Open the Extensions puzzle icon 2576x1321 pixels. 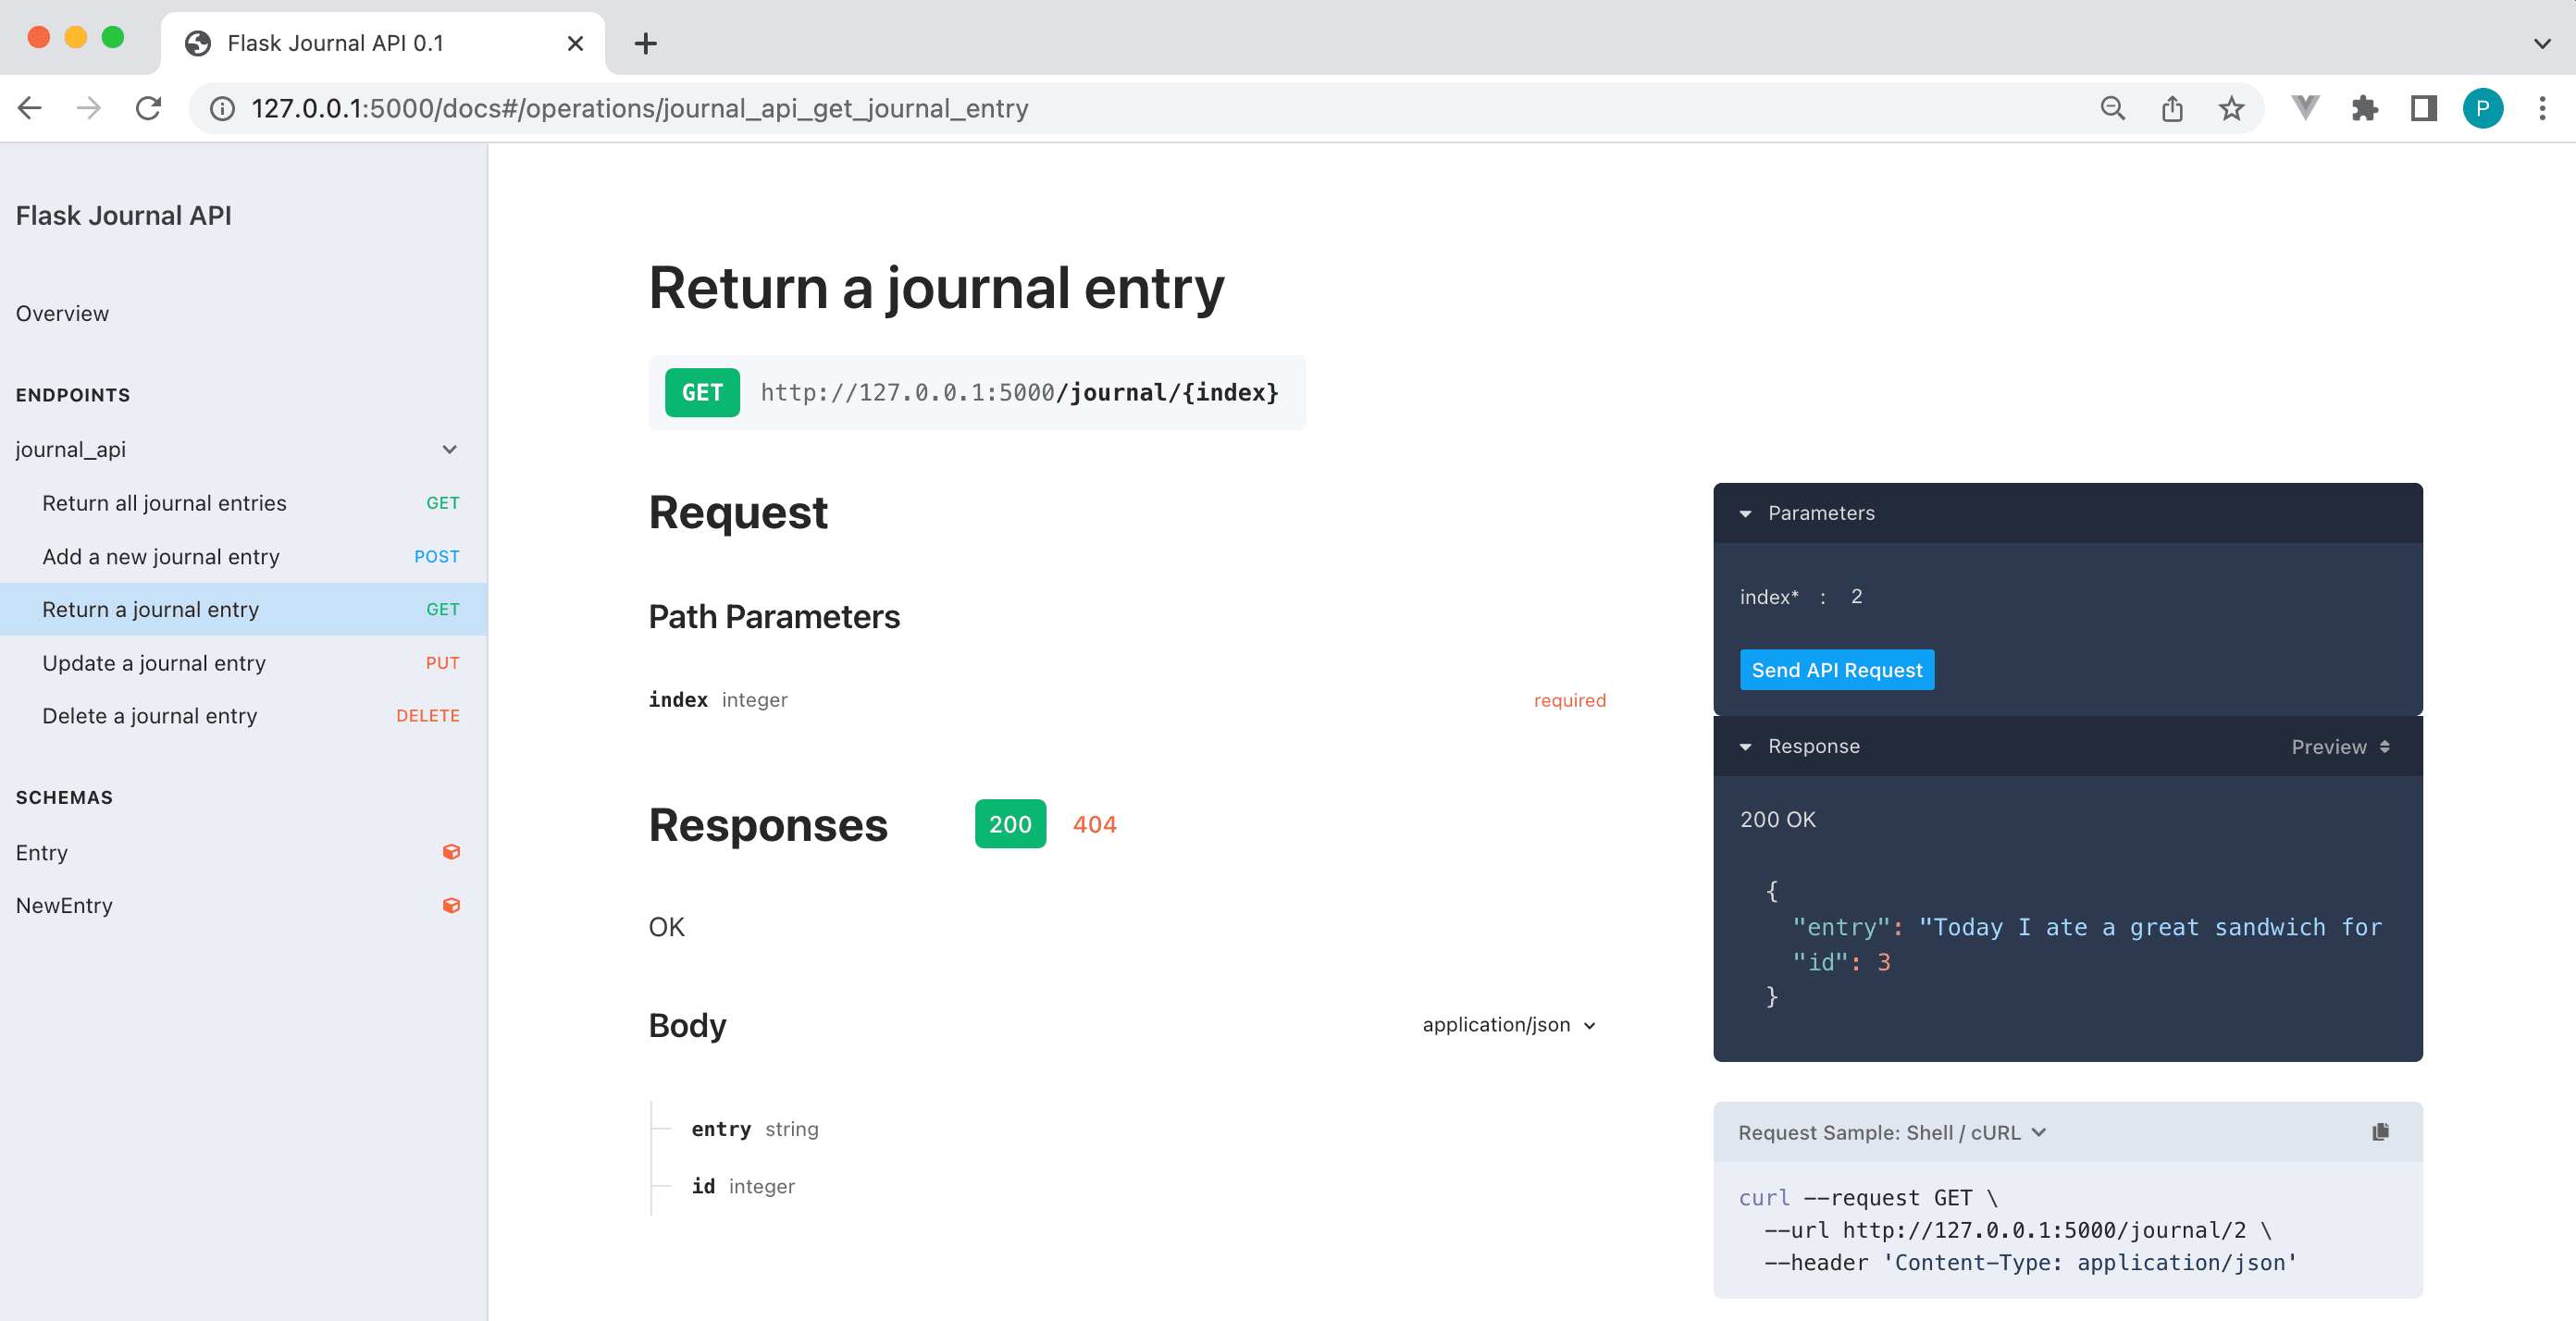click(x=2364, y=108)
